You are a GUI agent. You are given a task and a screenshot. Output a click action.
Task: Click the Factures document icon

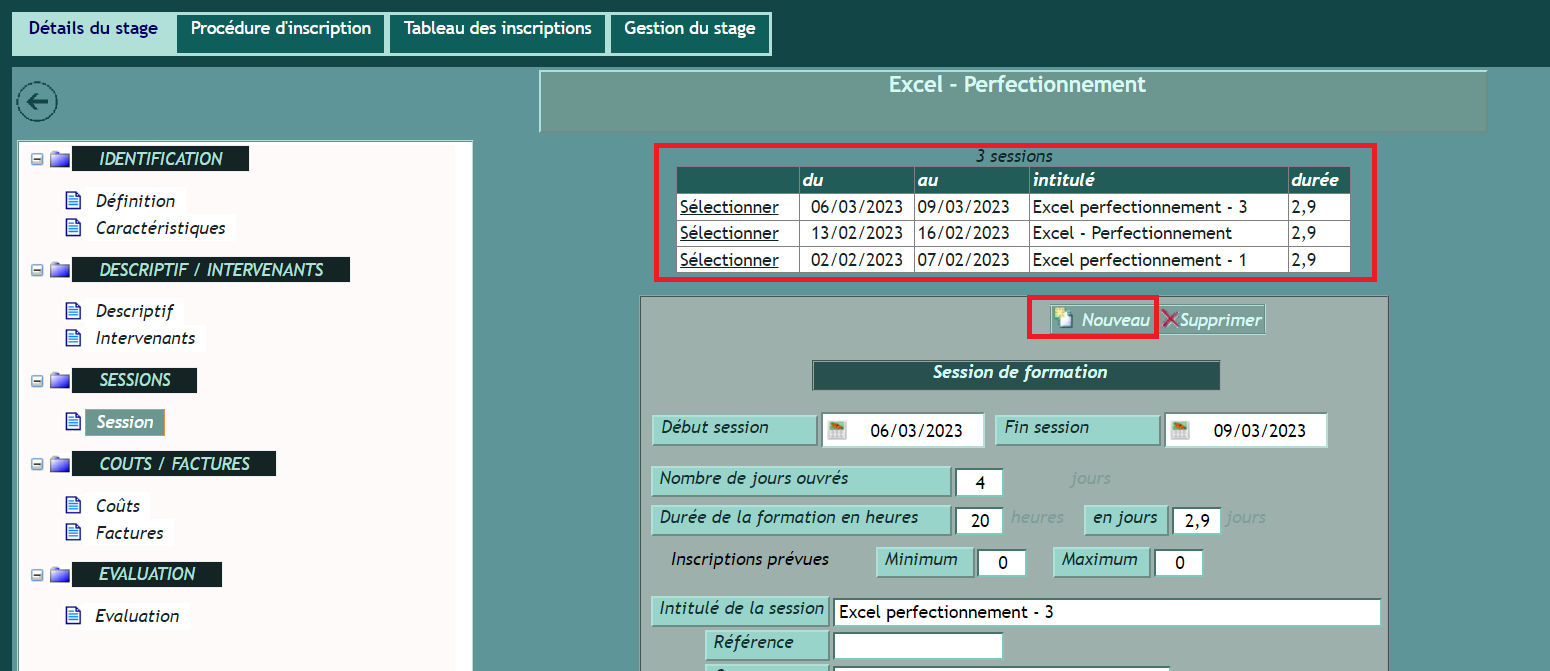click(73, 533)
